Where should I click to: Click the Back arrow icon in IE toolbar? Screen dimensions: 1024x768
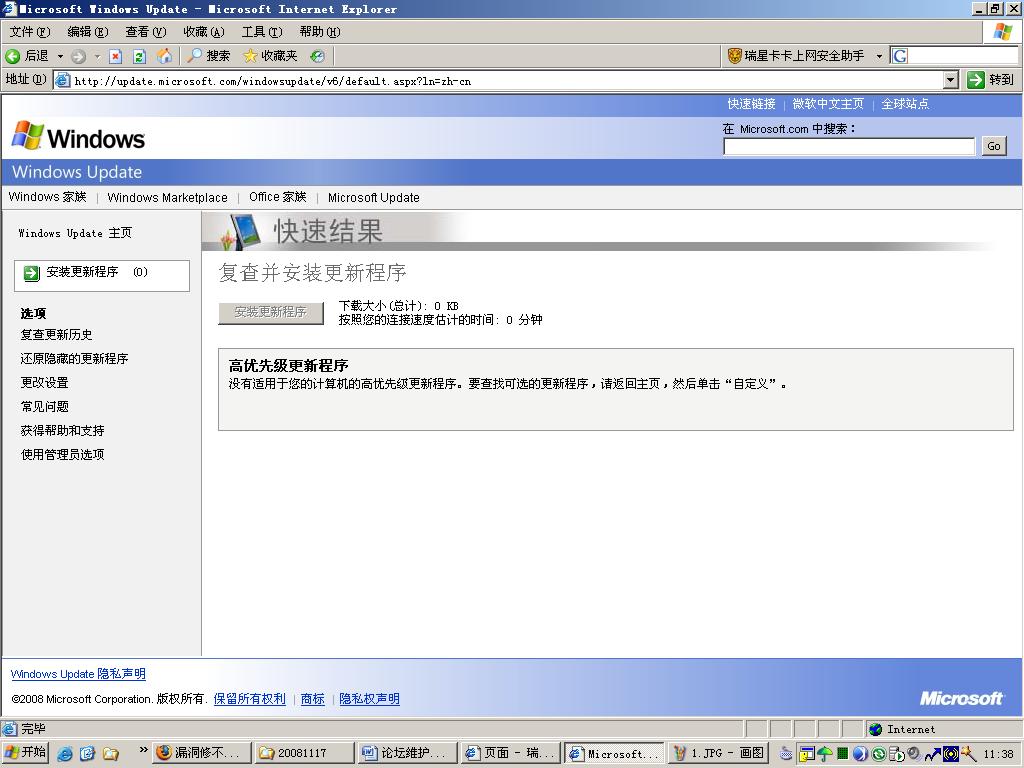12,56
